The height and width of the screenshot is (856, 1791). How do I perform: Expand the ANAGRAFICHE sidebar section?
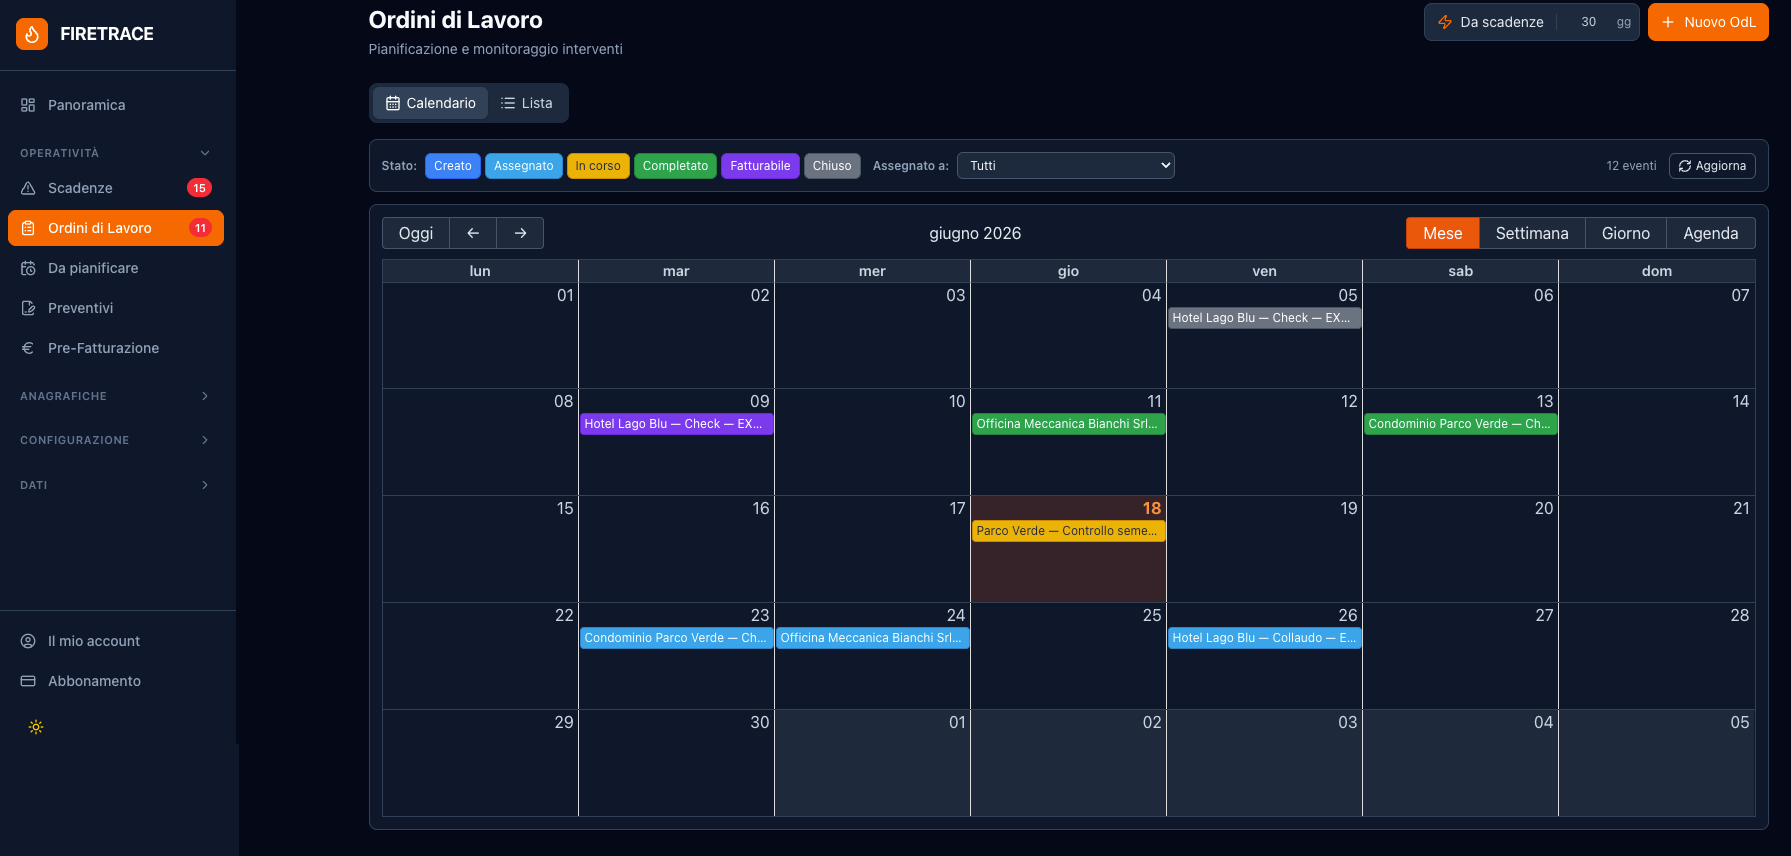point(115,396)
